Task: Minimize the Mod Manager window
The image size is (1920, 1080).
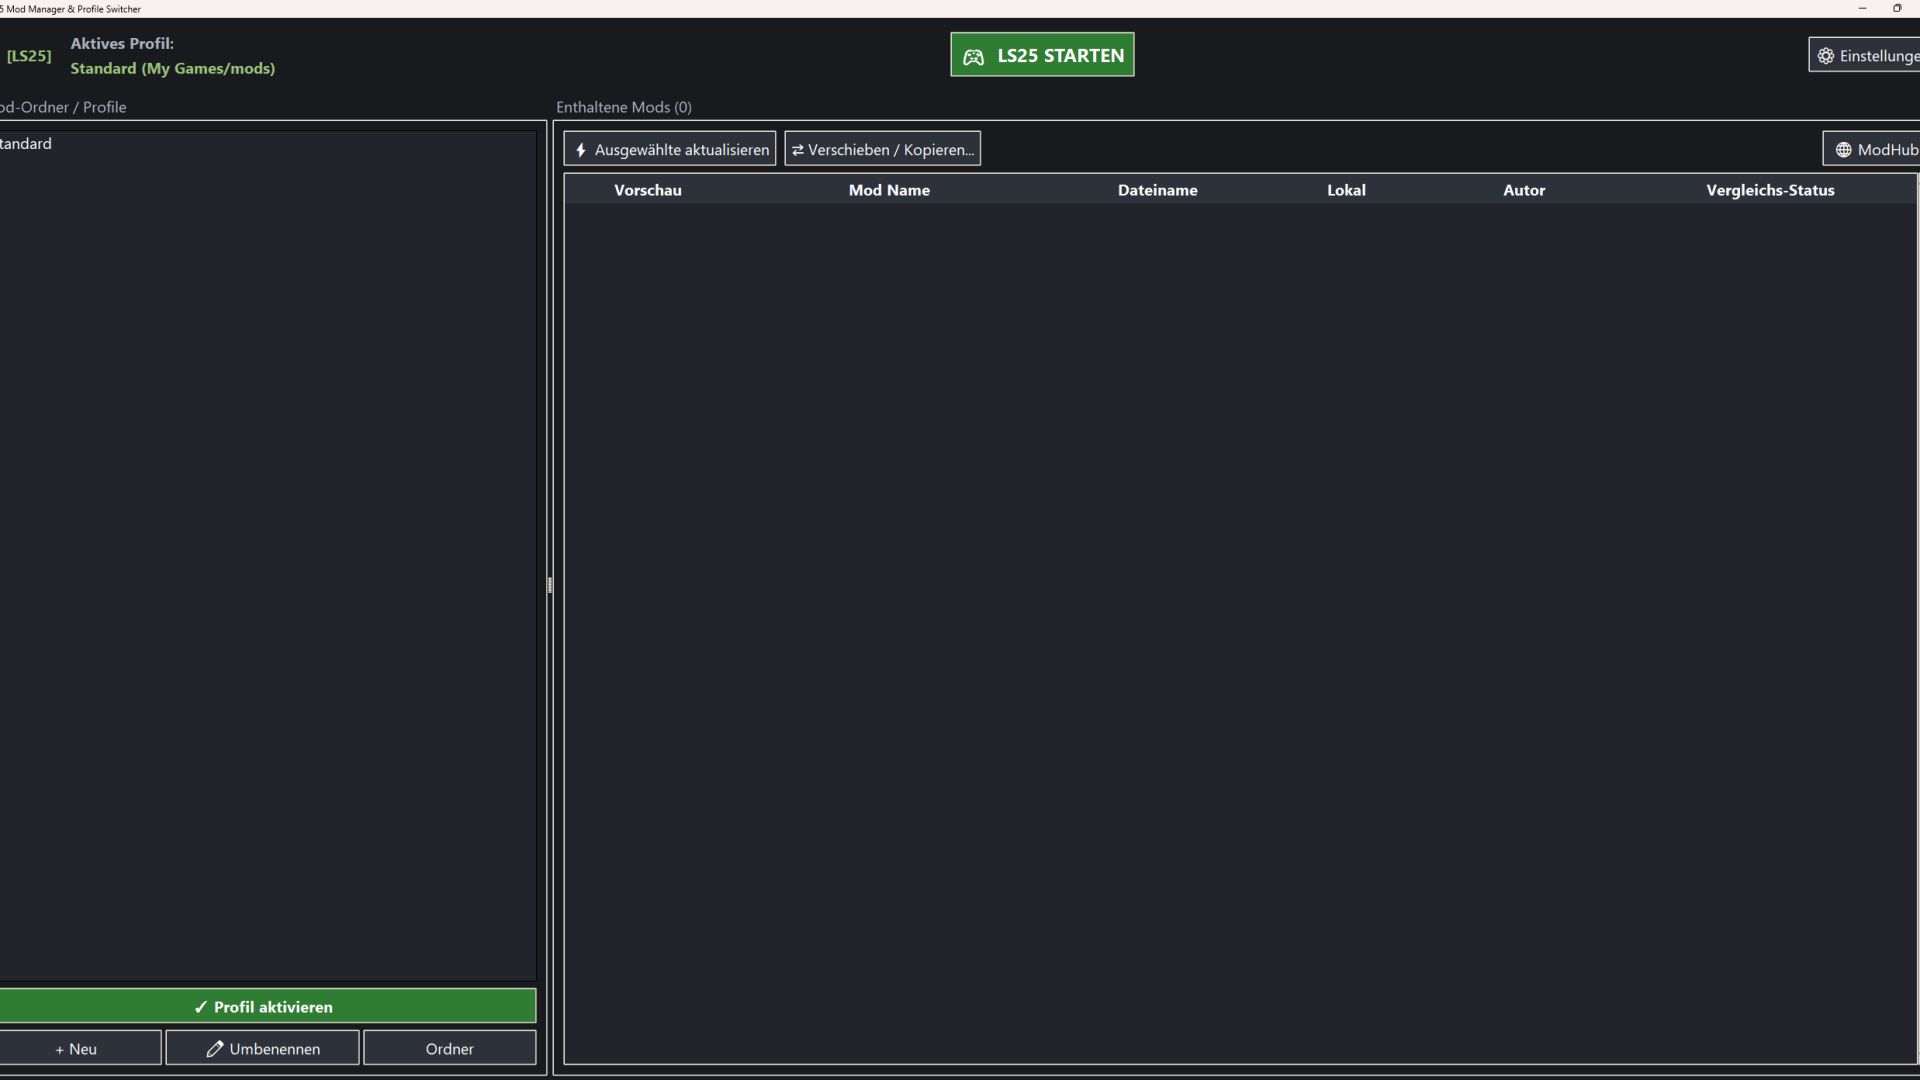Action: (x=1862, y=8)
